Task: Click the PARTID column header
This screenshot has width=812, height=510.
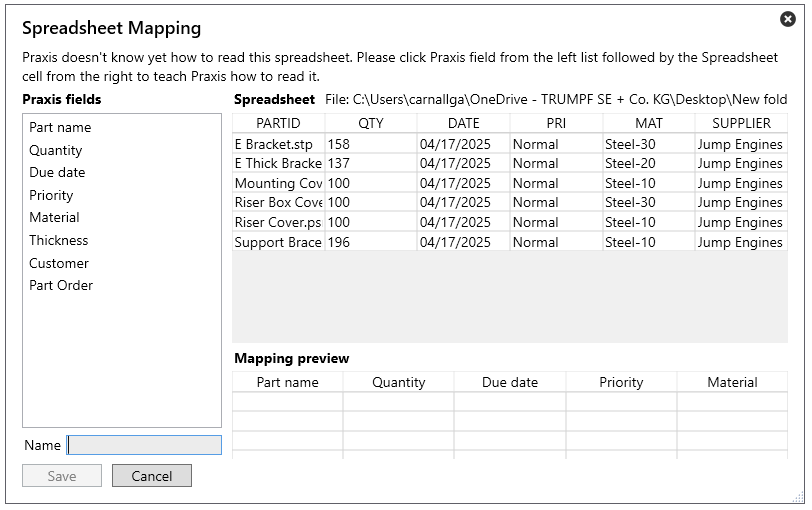Action: click(x=278, y=123)
